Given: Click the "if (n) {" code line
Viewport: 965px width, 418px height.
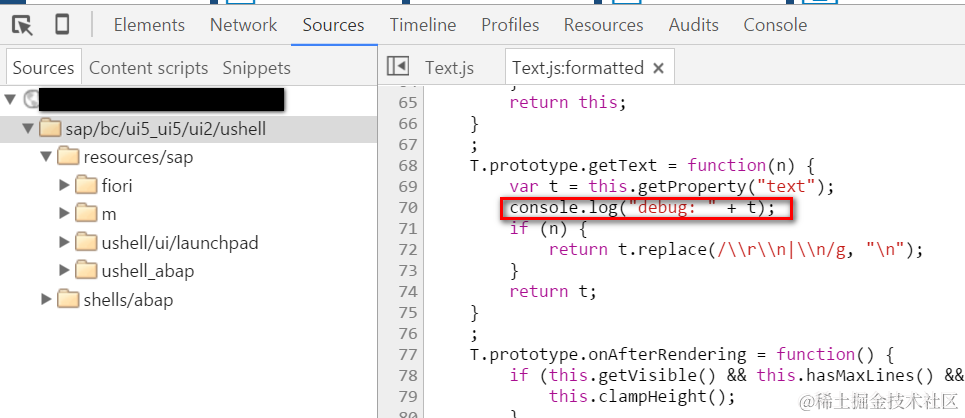Looking at the screenshot, I should click(x=548, y=228).
